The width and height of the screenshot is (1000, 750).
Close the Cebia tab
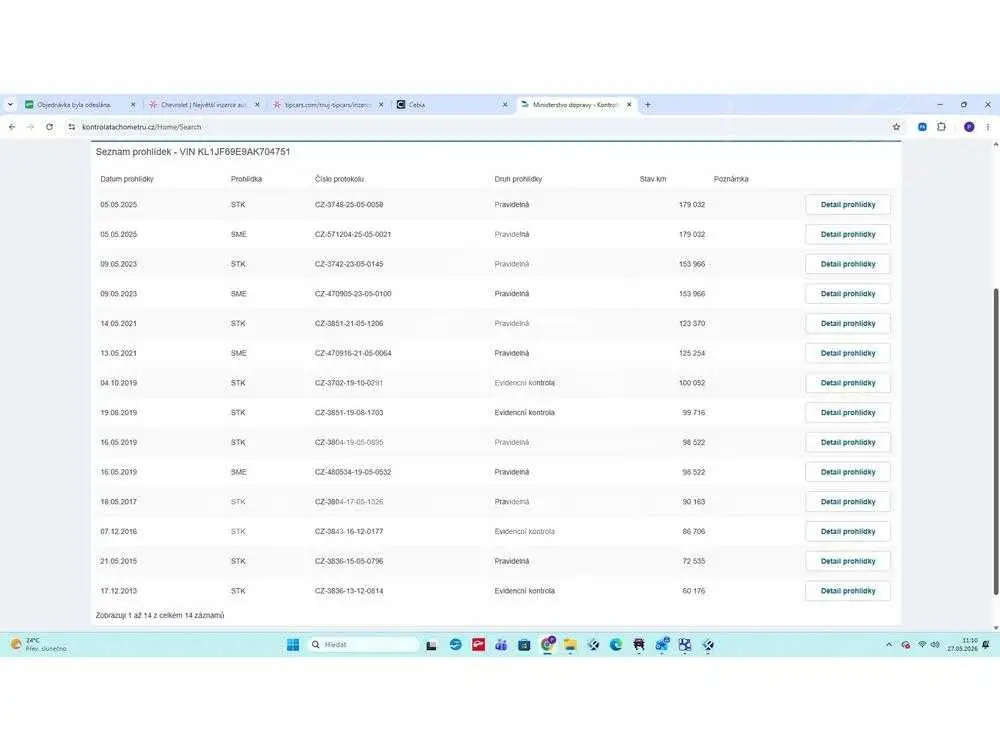point(505,105)
